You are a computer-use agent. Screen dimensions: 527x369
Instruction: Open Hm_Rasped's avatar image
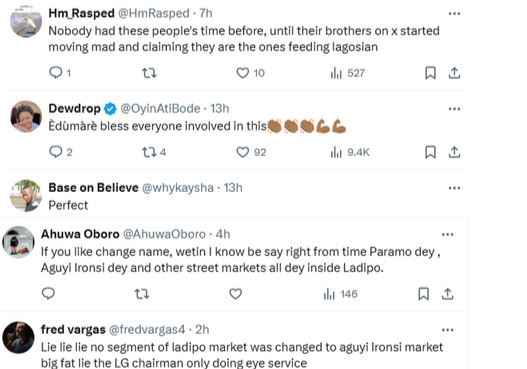tap(26, 21)
